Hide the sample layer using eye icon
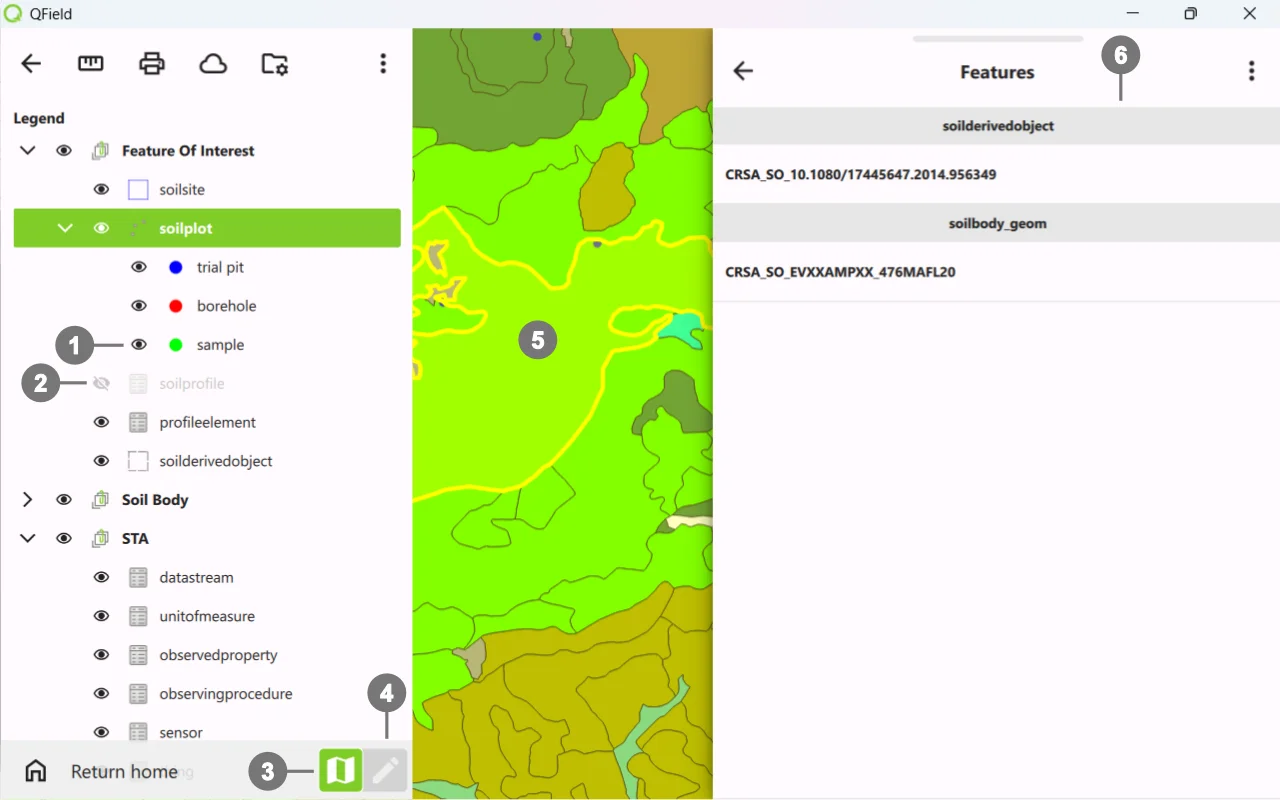Viewport: 1280px width, 800px height. click(139, 345)
